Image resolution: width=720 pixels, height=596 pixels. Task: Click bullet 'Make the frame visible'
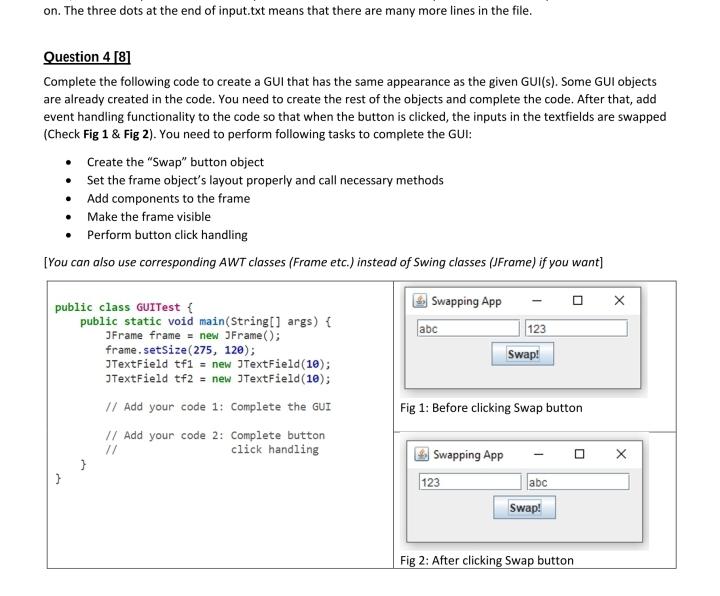coord(149,217)
